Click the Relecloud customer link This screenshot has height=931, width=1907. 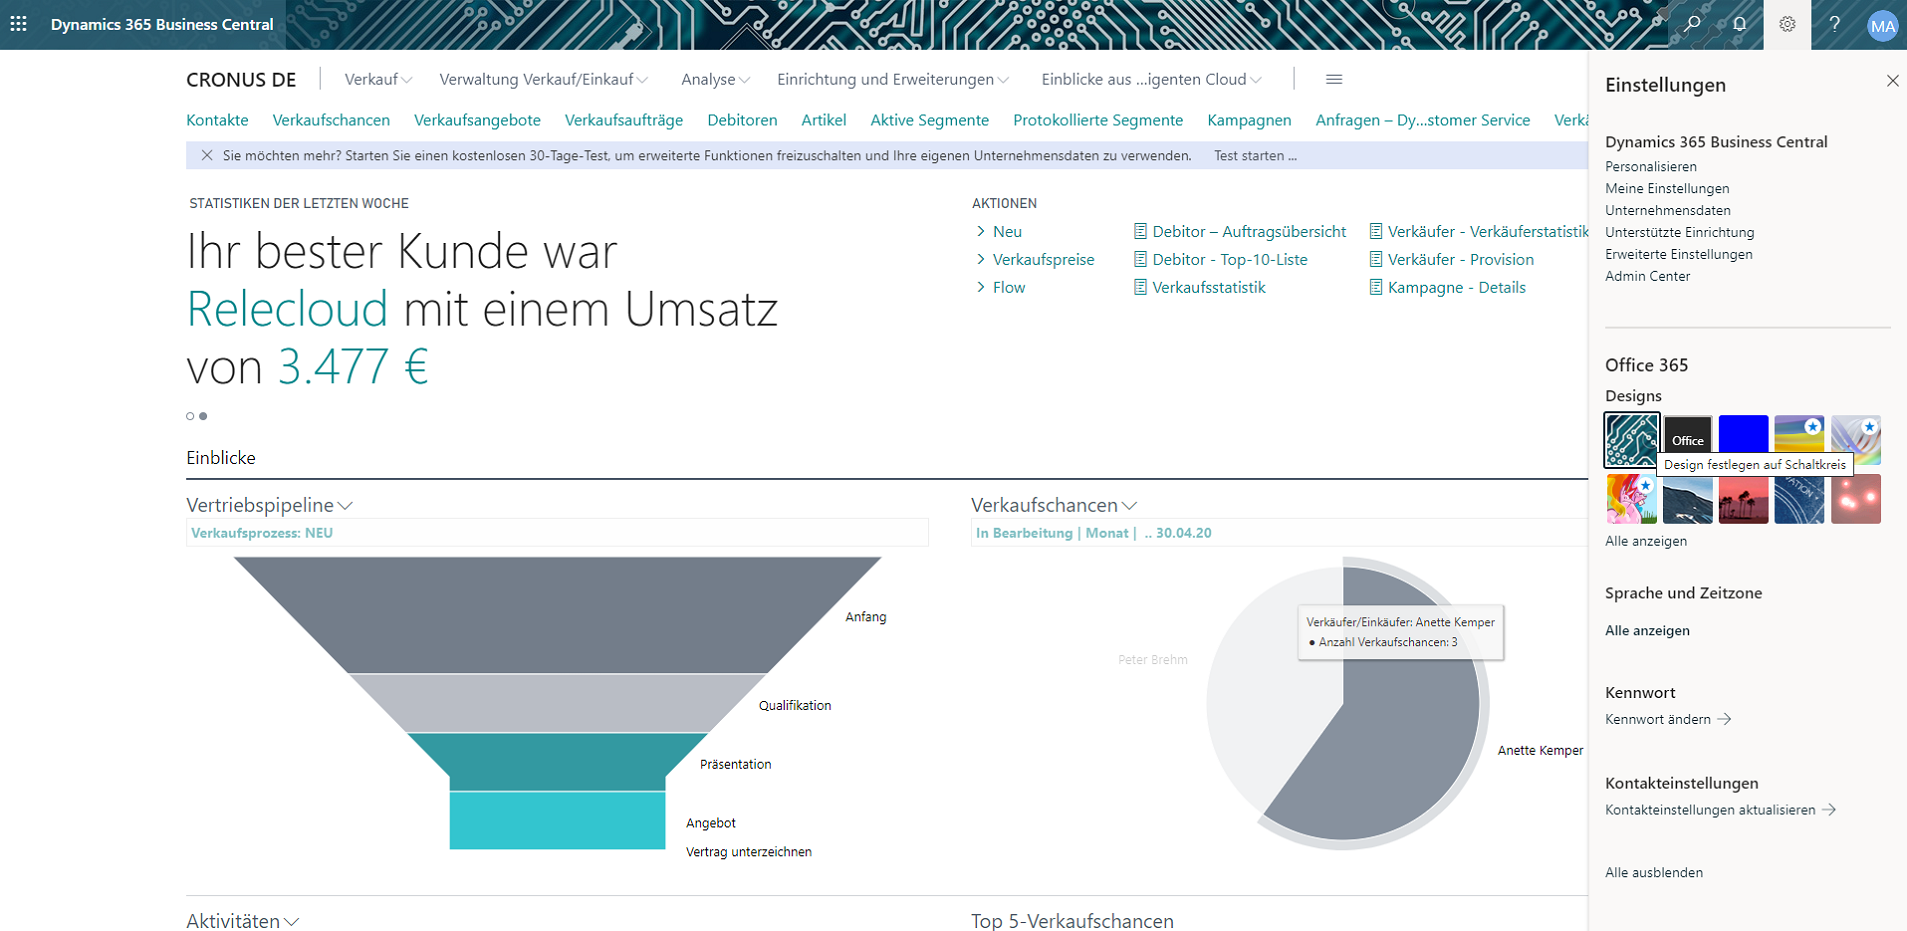(287, 308)
